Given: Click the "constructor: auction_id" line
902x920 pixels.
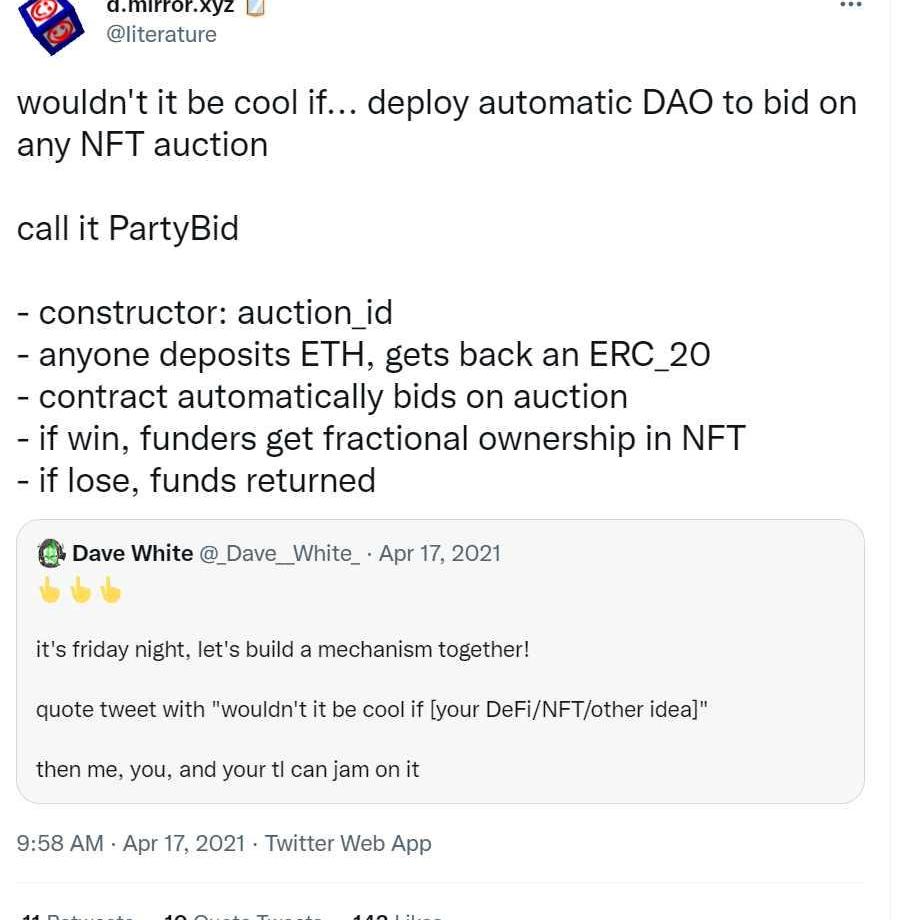Looking at the screenshot, I should point(205,313).
